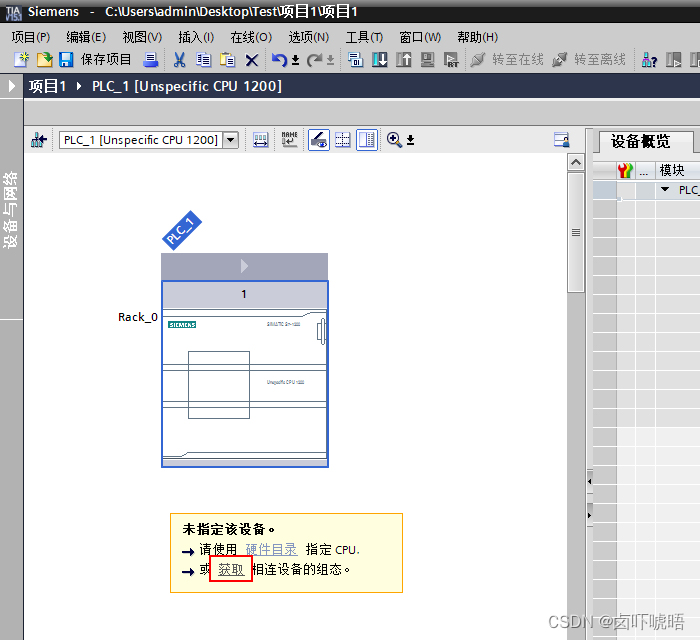Save project with floppy disk icon

(x=66, y=59)
